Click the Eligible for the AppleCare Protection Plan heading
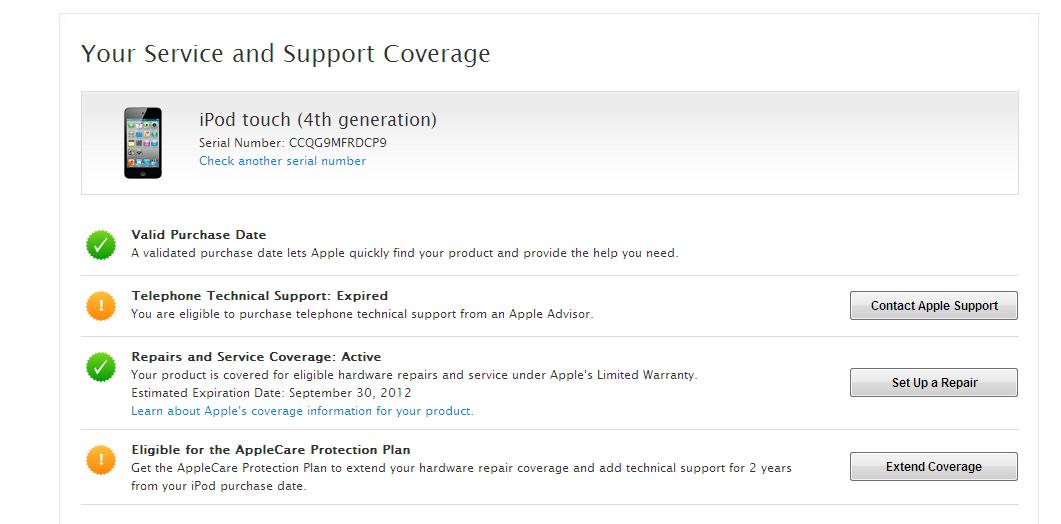The width and height of the screenshot is (1061, 524). coord(270,450)
